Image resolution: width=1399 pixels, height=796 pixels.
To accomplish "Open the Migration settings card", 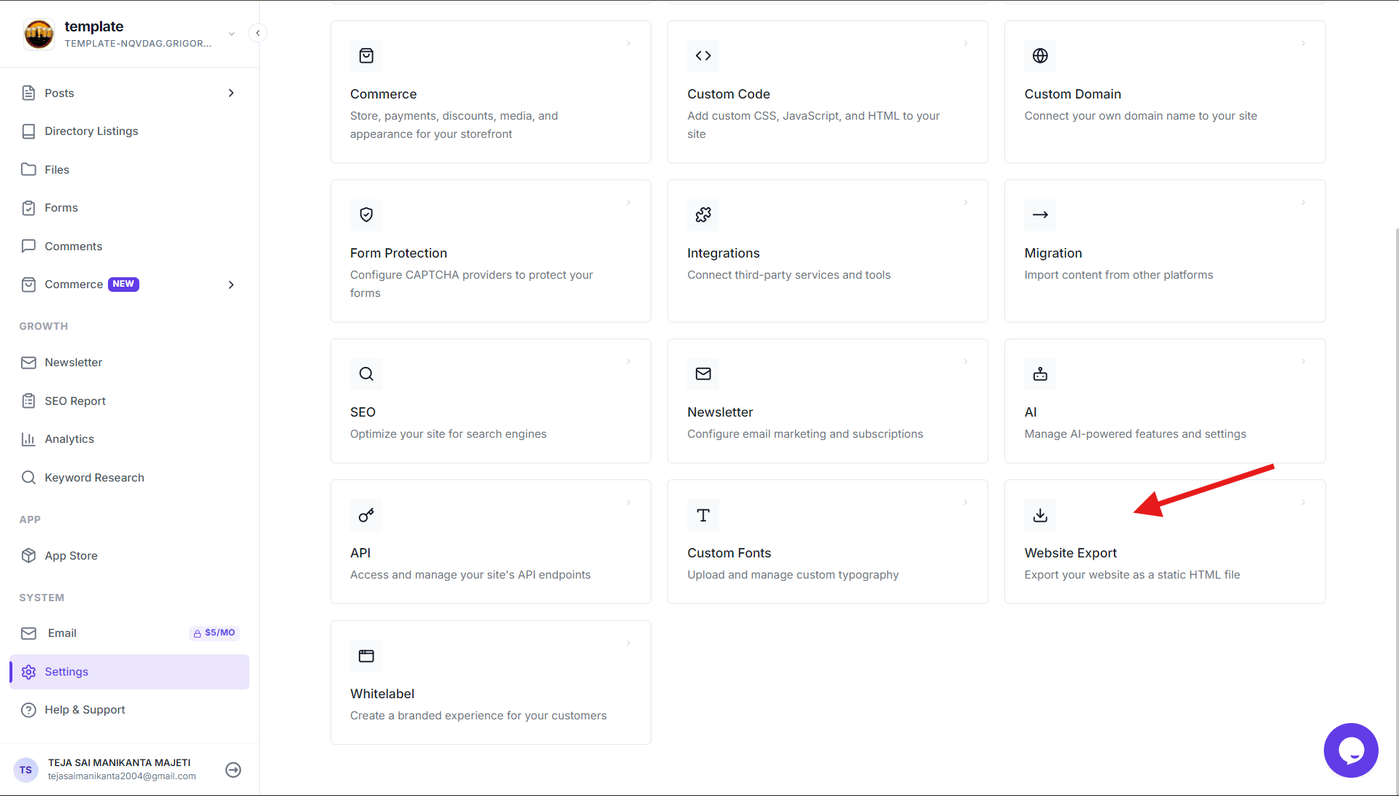I will (x=1165, y=251).
